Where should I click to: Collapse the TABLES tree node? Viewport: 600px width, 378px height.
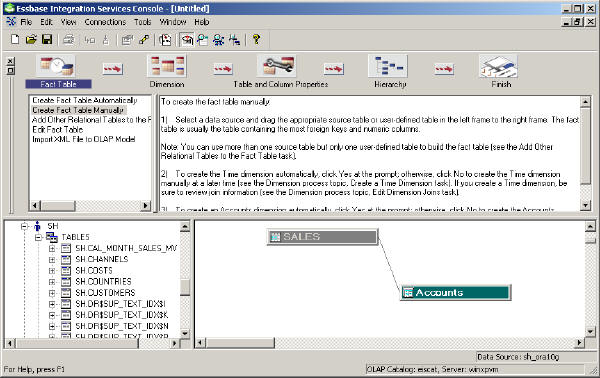point(38,237)
